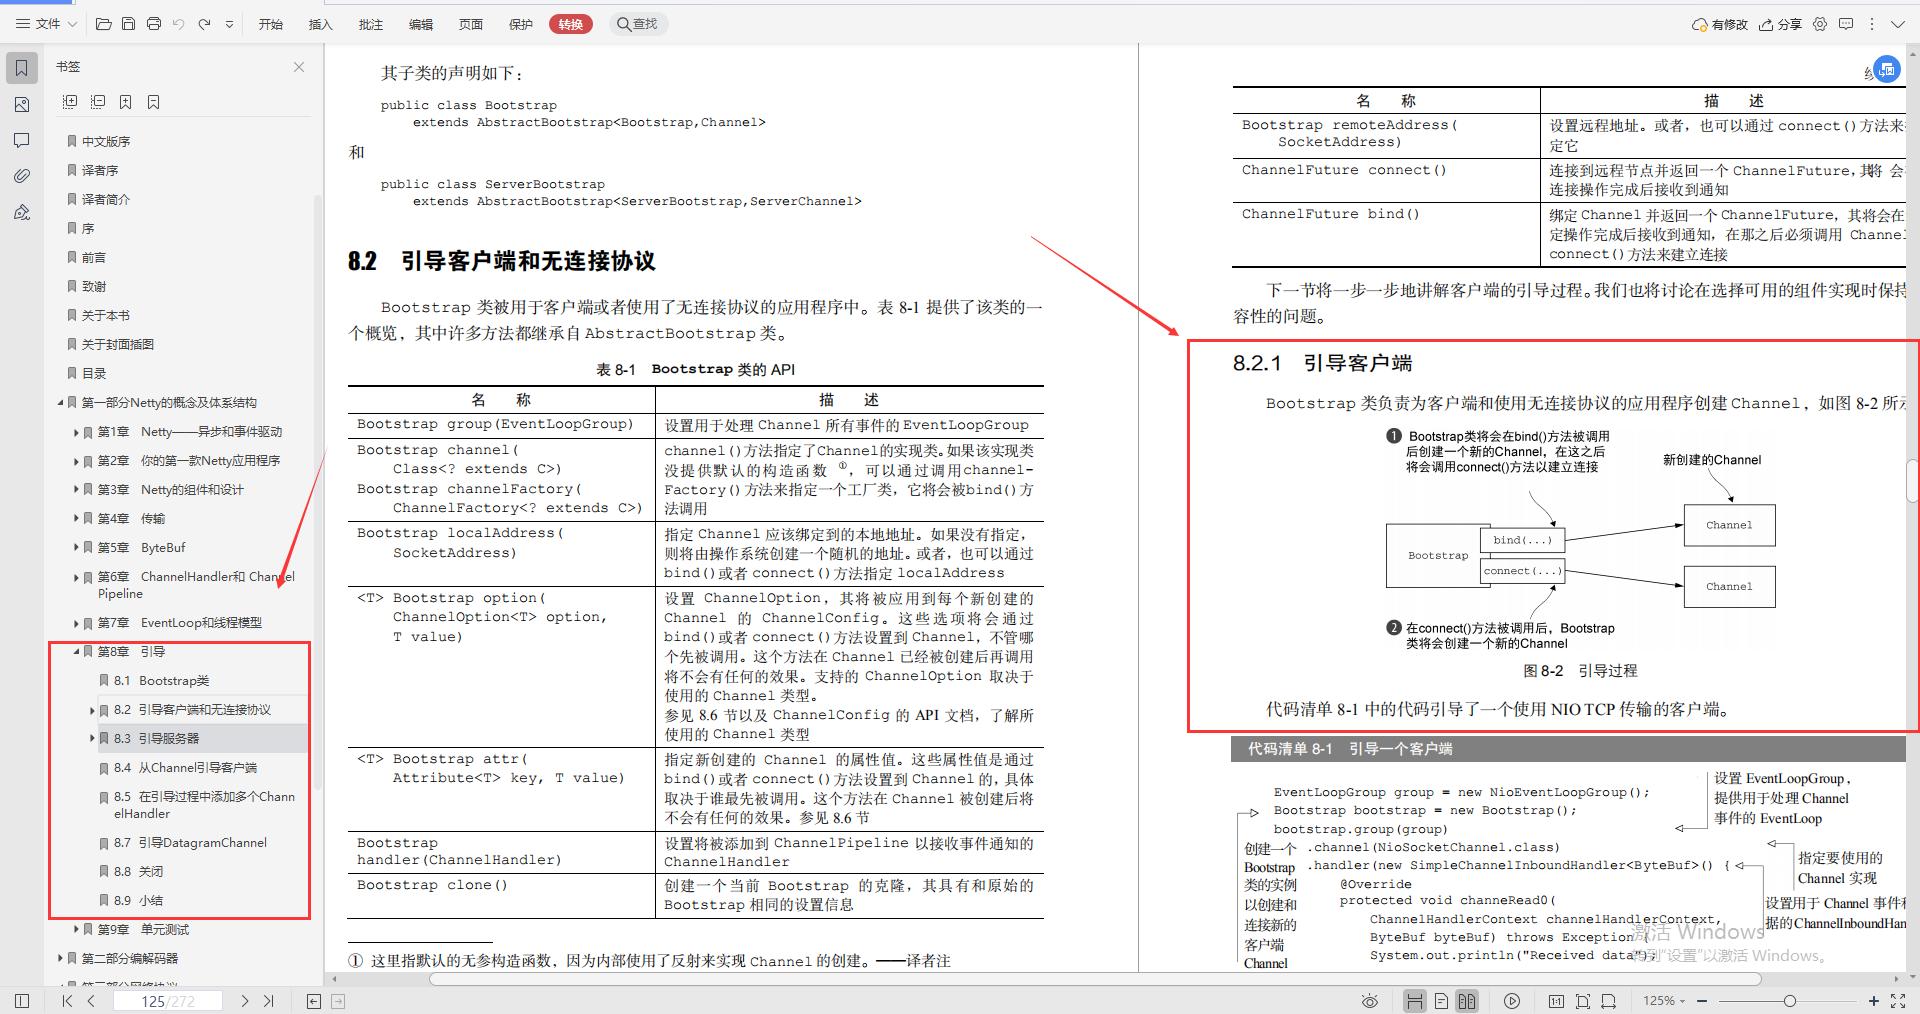Click the red 转换 convert button
Image resolution: width=1920 pixels, height=1014 pixels.
click(x=570, y=24)
